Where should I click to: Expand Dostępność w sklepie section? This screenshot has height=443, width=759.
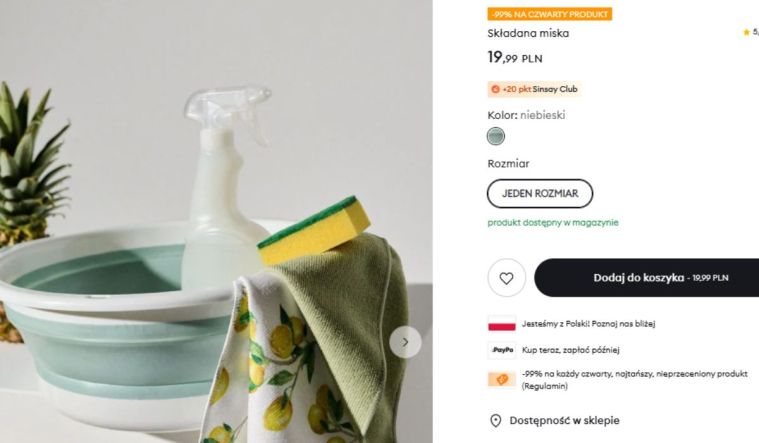point(564,421)
